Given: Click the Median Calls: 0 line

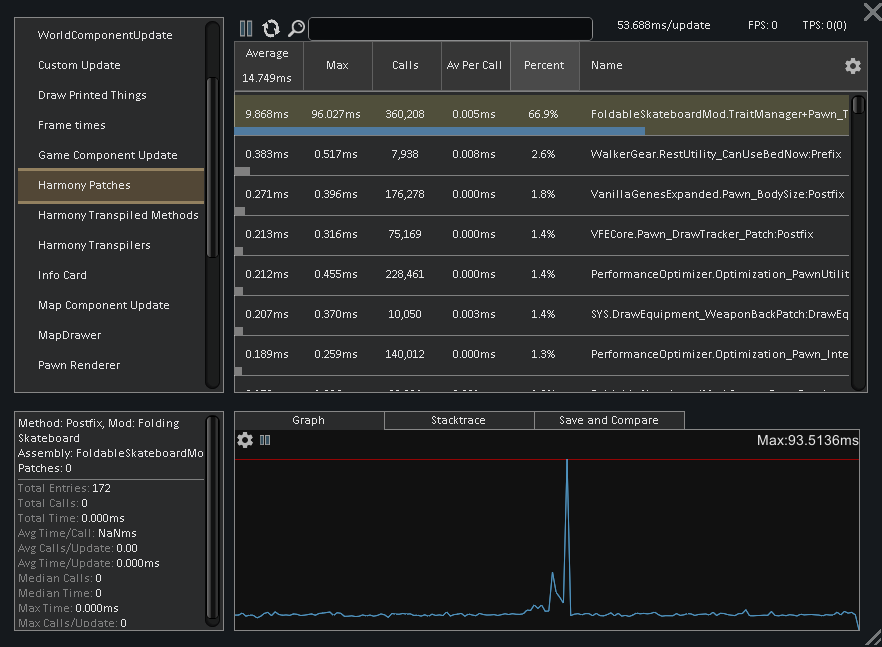Looking at the screenshot, I should pos(60,578).
